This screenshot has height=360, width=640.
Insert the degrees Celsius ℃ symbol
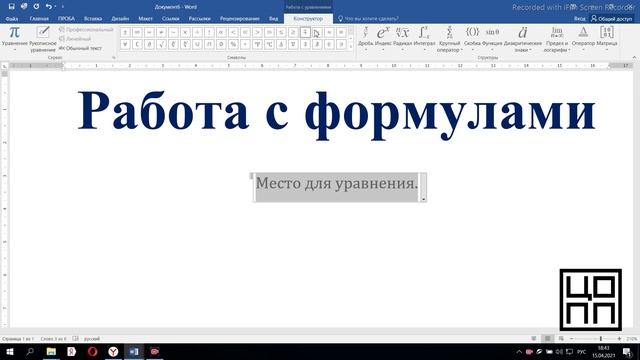pos(269,44)
